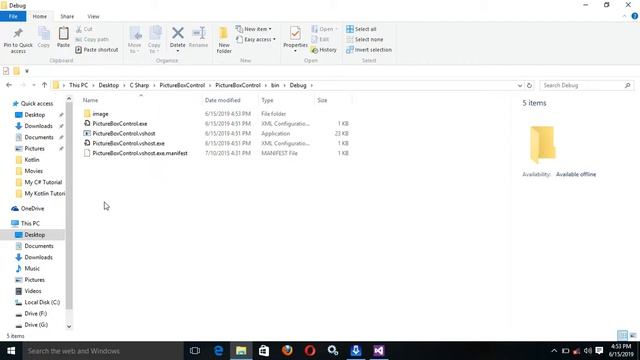Click C Sharp in the address path
The height and width of the screenshot is (360, 640).
click(139, 85)
